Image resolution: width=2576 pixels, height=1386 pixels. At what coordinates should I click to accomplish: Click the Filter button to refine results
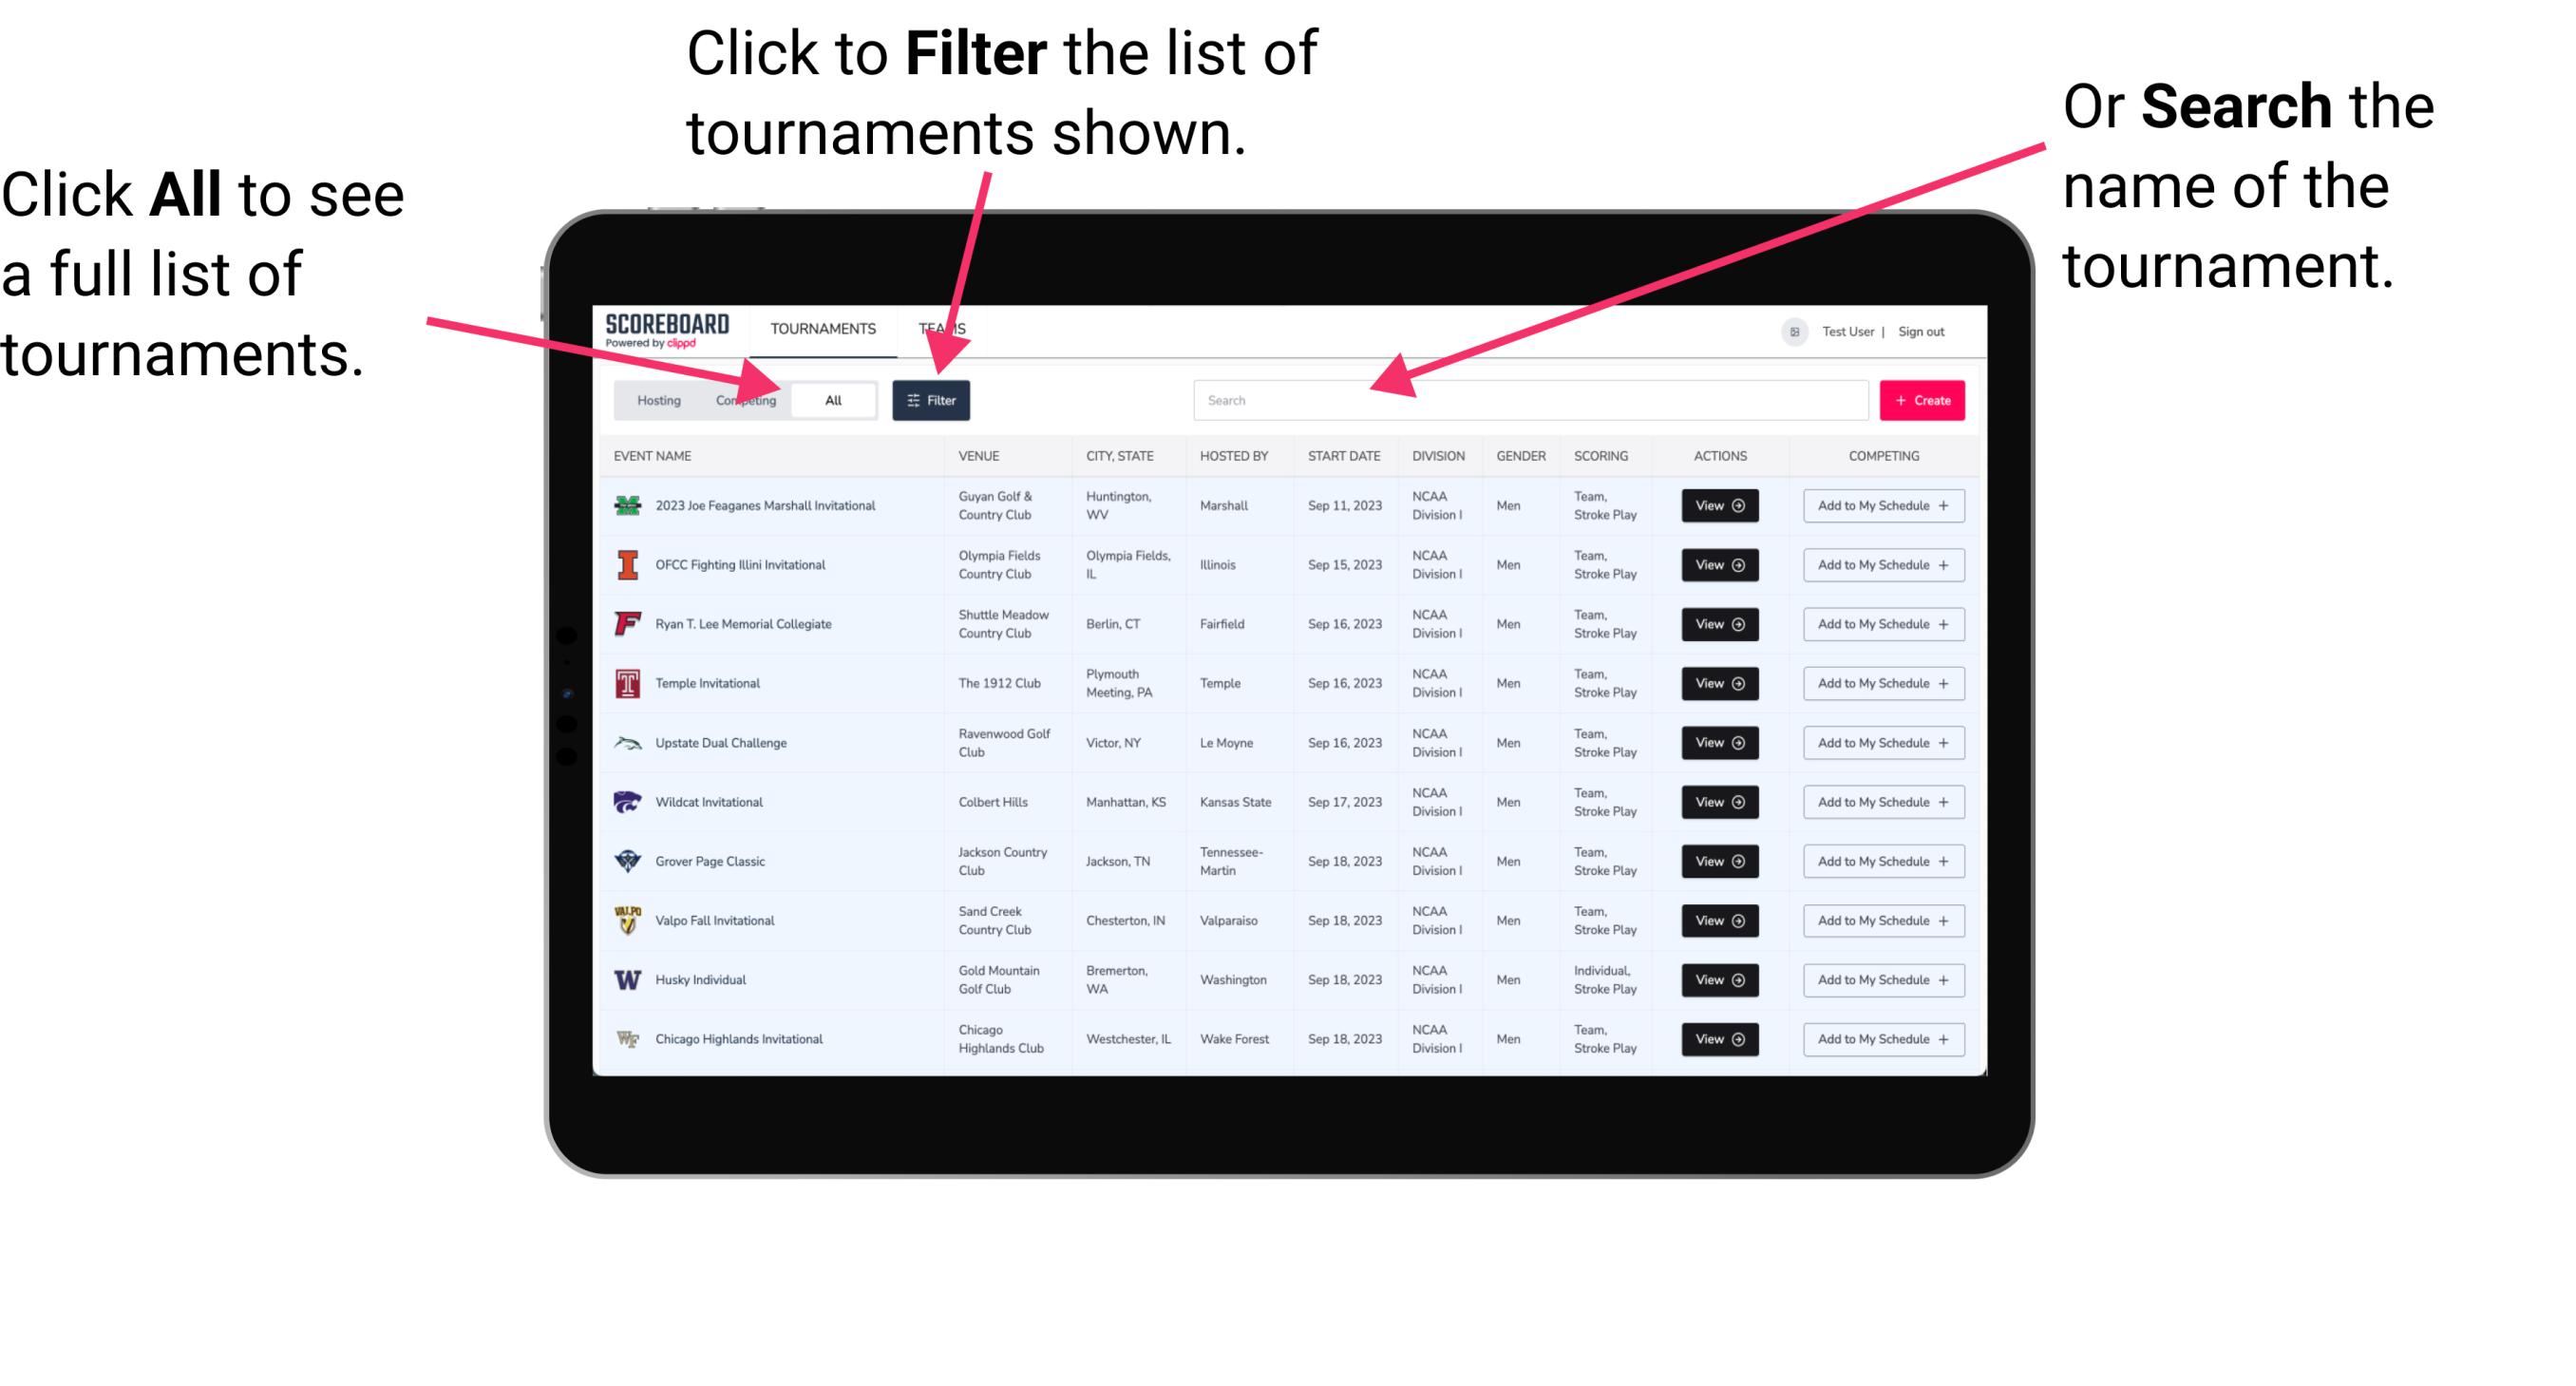point(933,399)
